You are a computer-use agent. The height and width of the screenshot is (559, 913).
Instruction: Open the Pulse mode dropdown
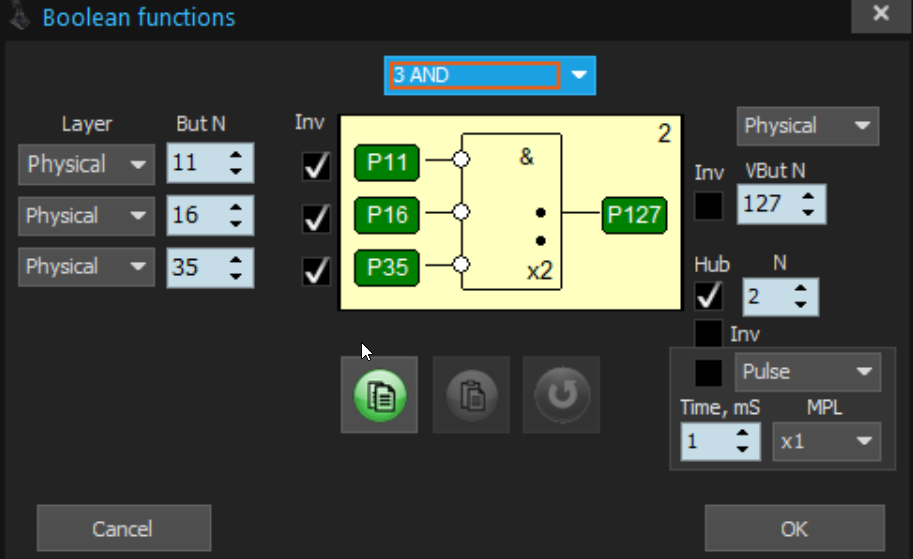(x=808, y=372)
